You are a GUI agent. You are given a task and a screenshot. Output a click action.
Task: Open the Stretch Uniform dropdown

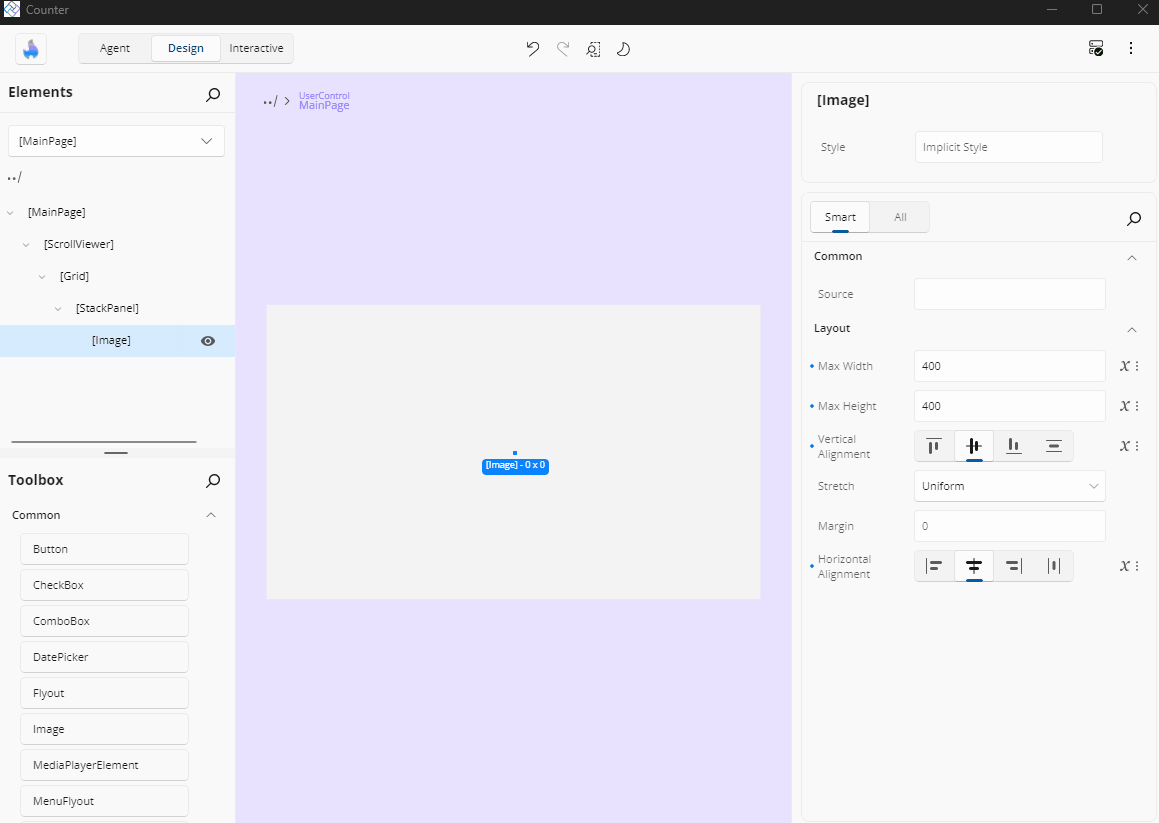[x=1009, y=486]
